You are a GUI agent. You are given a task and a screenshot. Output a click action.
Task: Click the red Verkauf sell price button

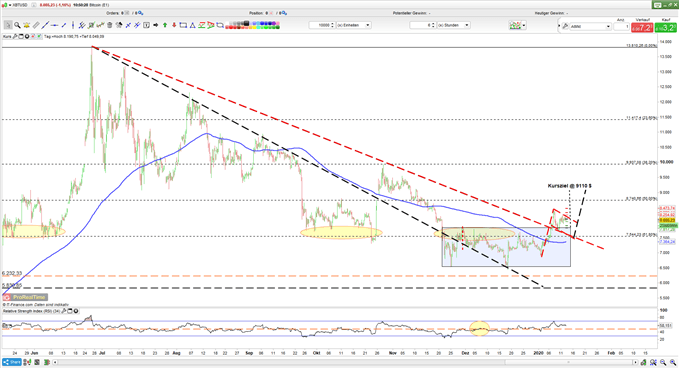[642, 27]
